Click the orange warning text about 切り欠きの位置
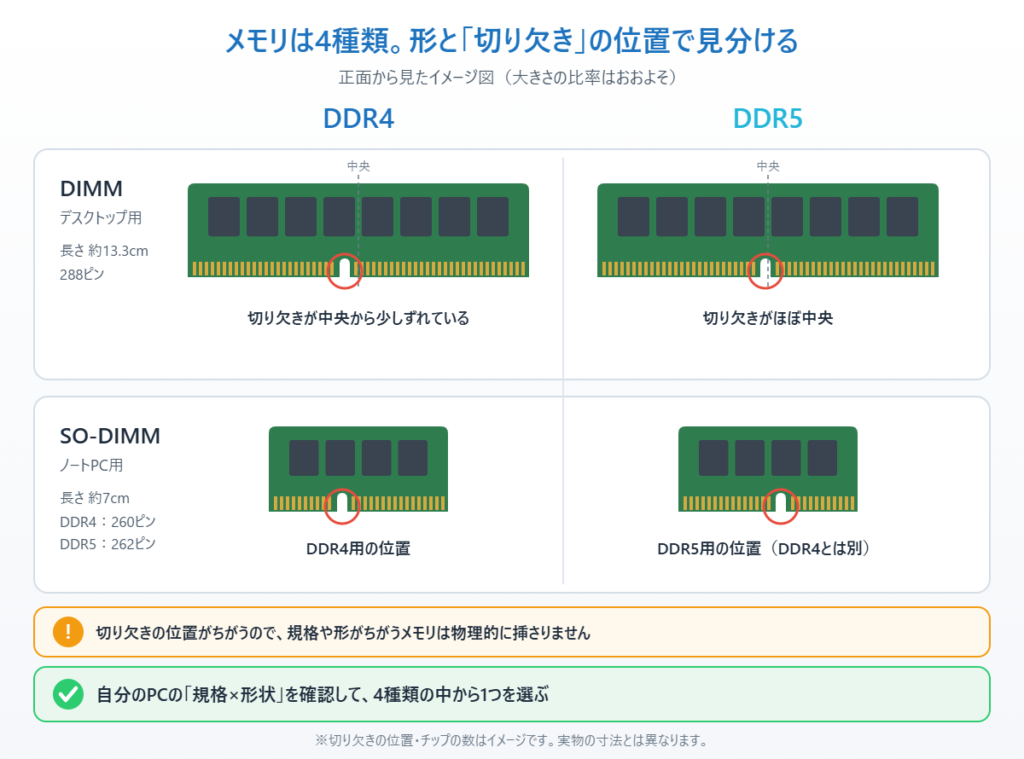This screenshot has height=759, width=1024. coord(343,632)
